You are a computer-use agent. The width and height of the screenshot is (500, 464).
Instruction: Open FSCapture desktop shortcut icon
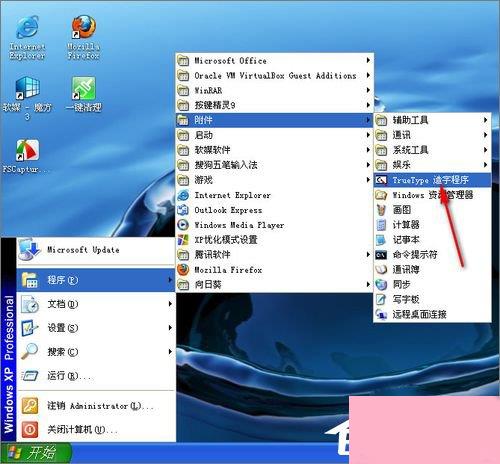click(27, 151)
